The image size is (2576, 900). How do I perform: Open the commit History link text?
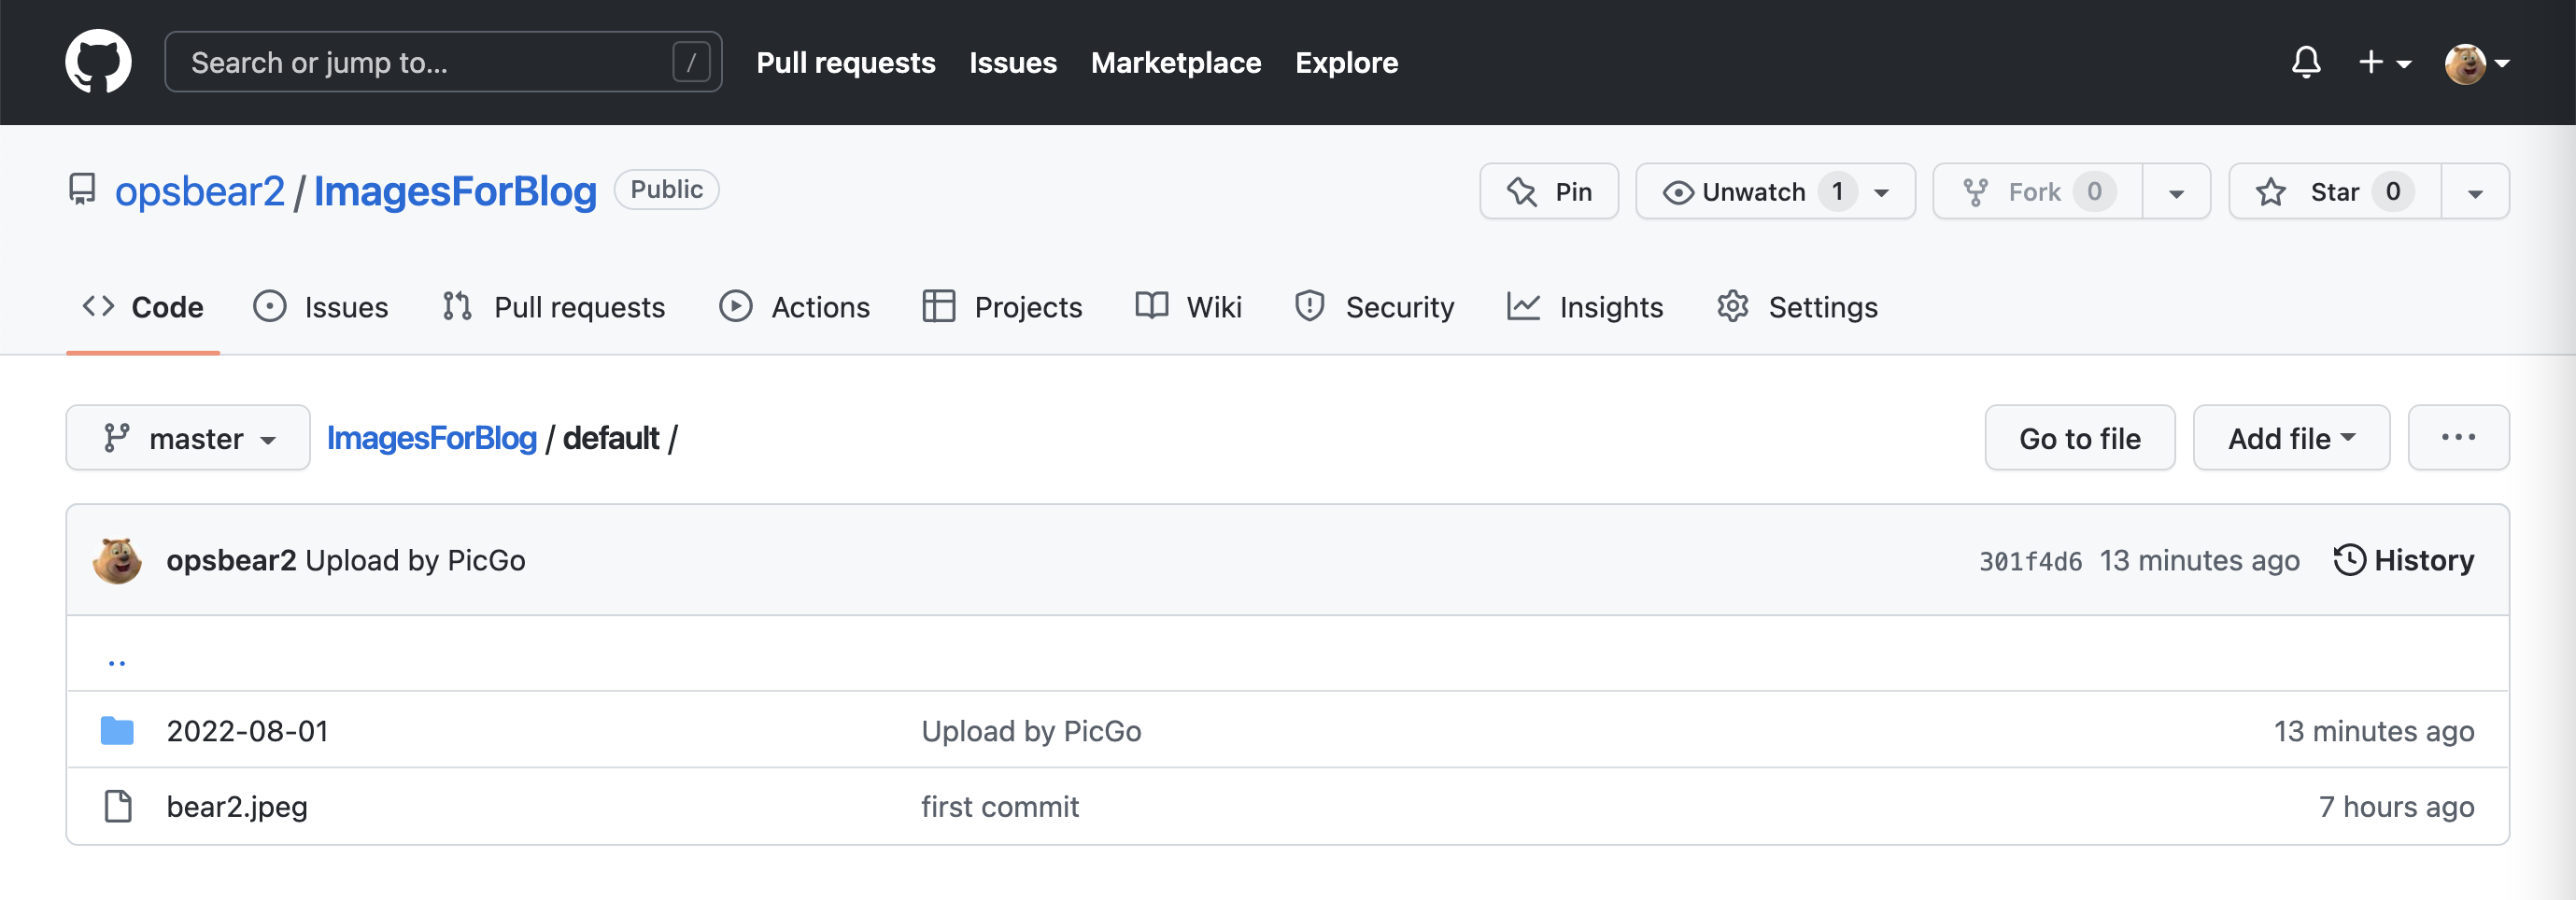(x=2424, y=560)
